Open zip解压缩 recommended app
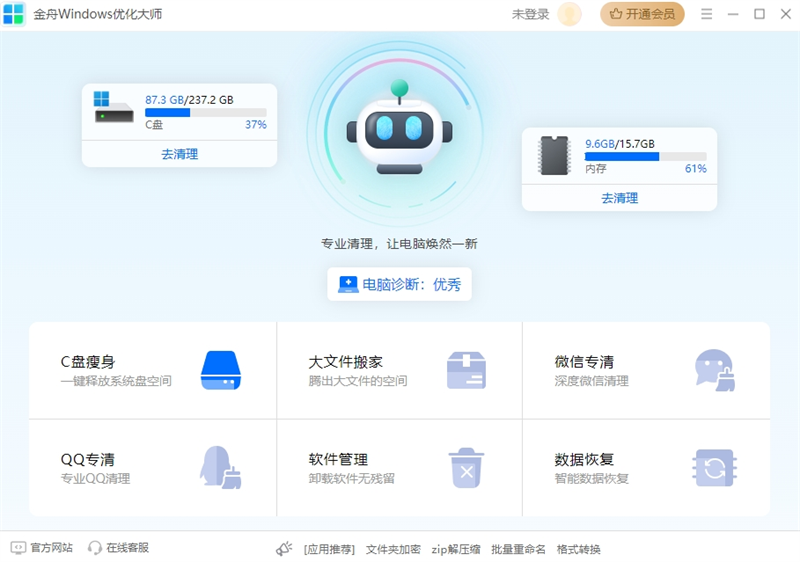This screenshot has width=800, height=562. point(456,549)
